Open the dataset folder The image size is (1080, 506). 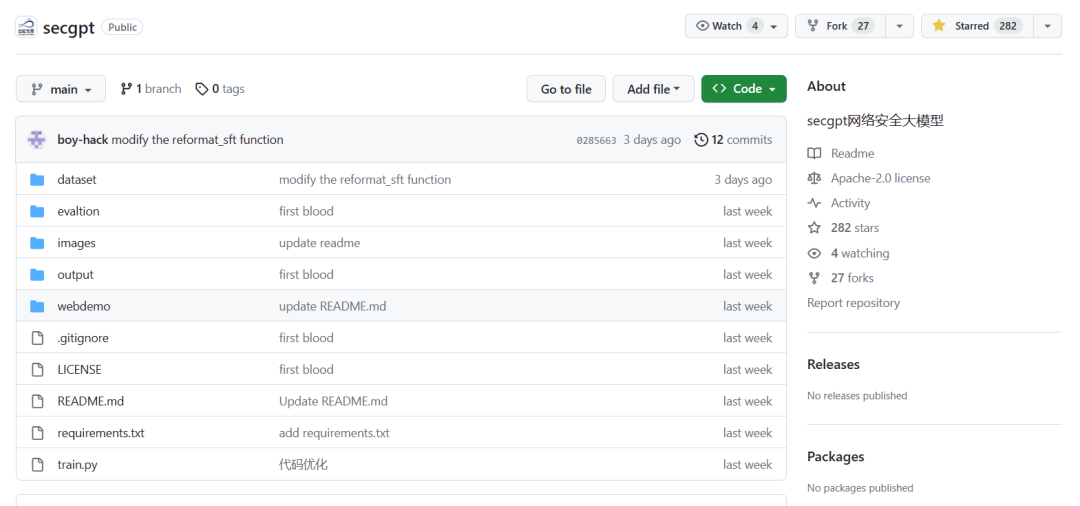coord(77,180)
